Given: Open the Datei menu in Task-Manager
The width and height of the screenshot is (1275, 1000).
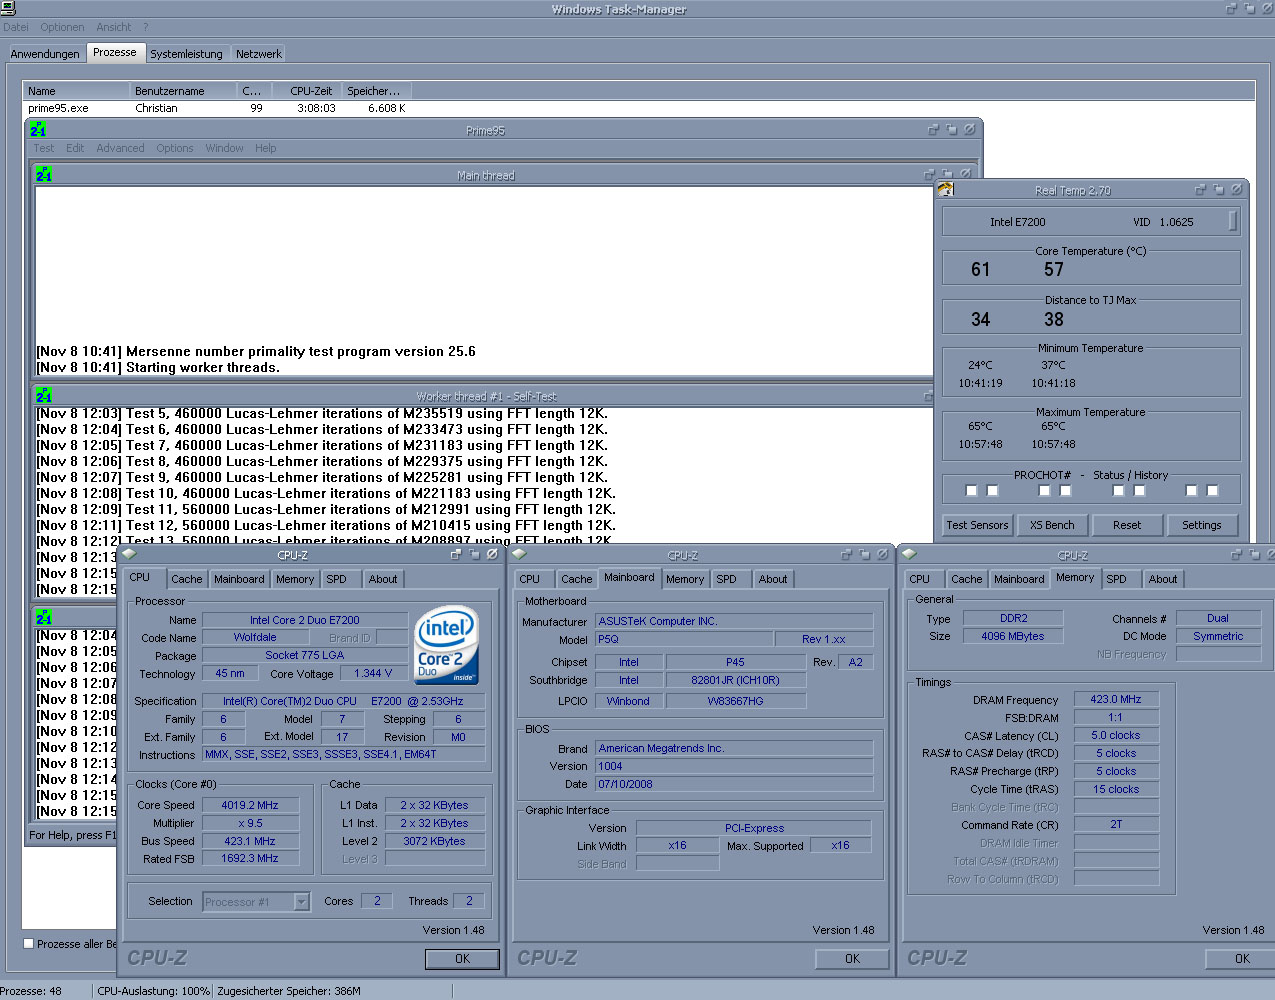Looking at the screenshot, I should pyautogui.click(x=16, y=27).
